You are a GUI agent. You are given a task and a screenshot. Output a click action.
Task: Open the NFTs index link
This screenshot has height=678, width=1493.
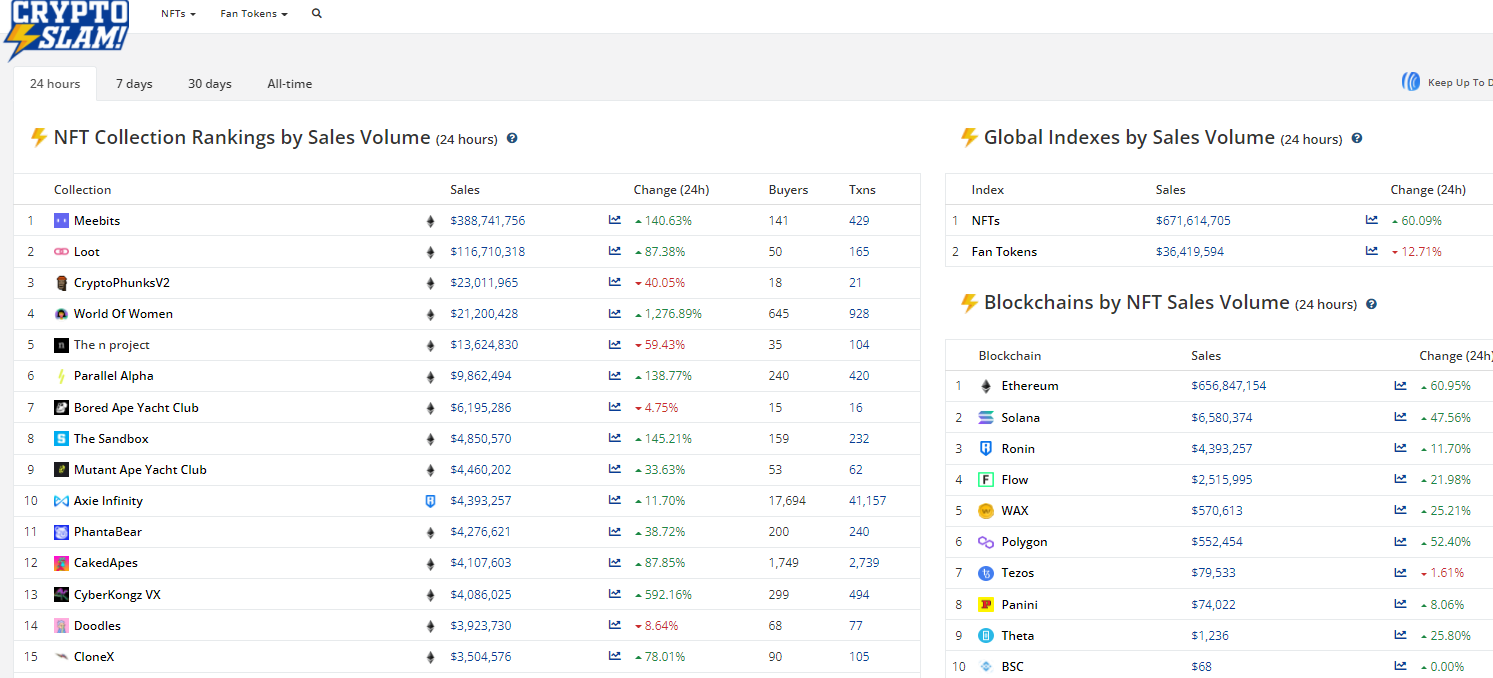986,221
